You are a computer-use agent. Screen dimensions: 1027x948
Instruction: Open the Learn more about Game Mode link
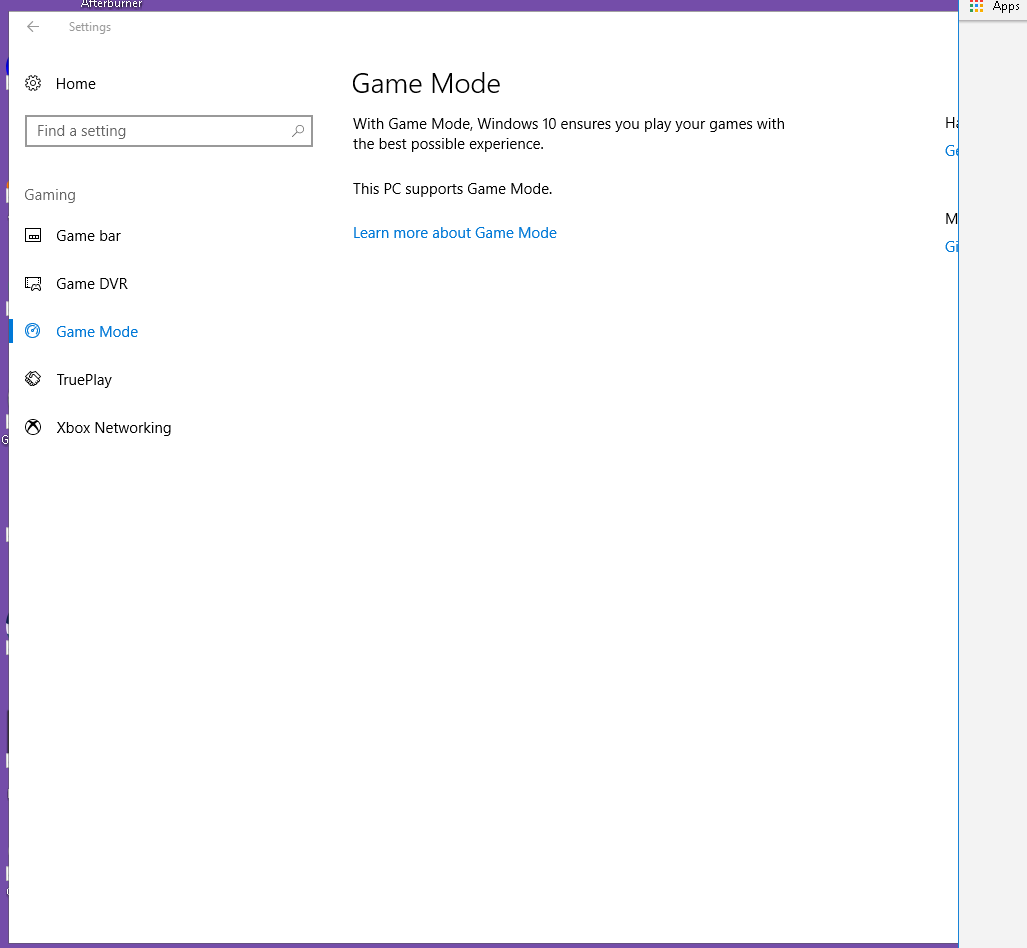click(x=455, y=232)
